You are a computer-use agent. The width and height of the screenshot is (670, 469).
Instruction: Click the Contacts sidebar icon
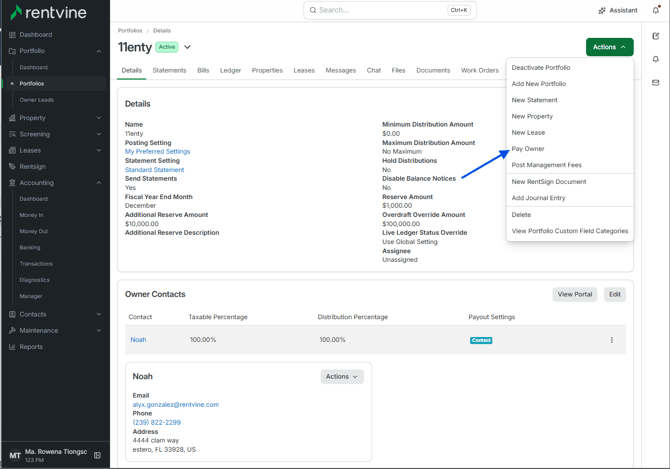[x=12, y=314]
